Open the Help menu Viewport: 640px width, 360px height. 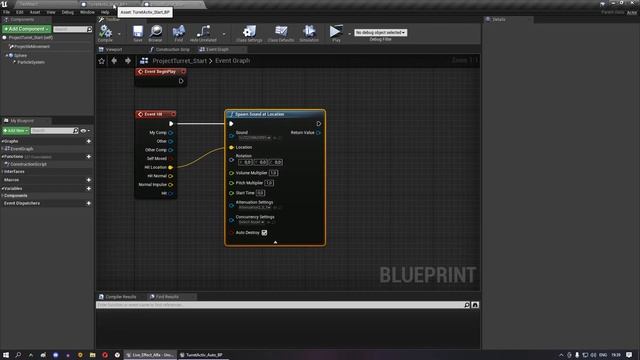(x=105, y=12)
